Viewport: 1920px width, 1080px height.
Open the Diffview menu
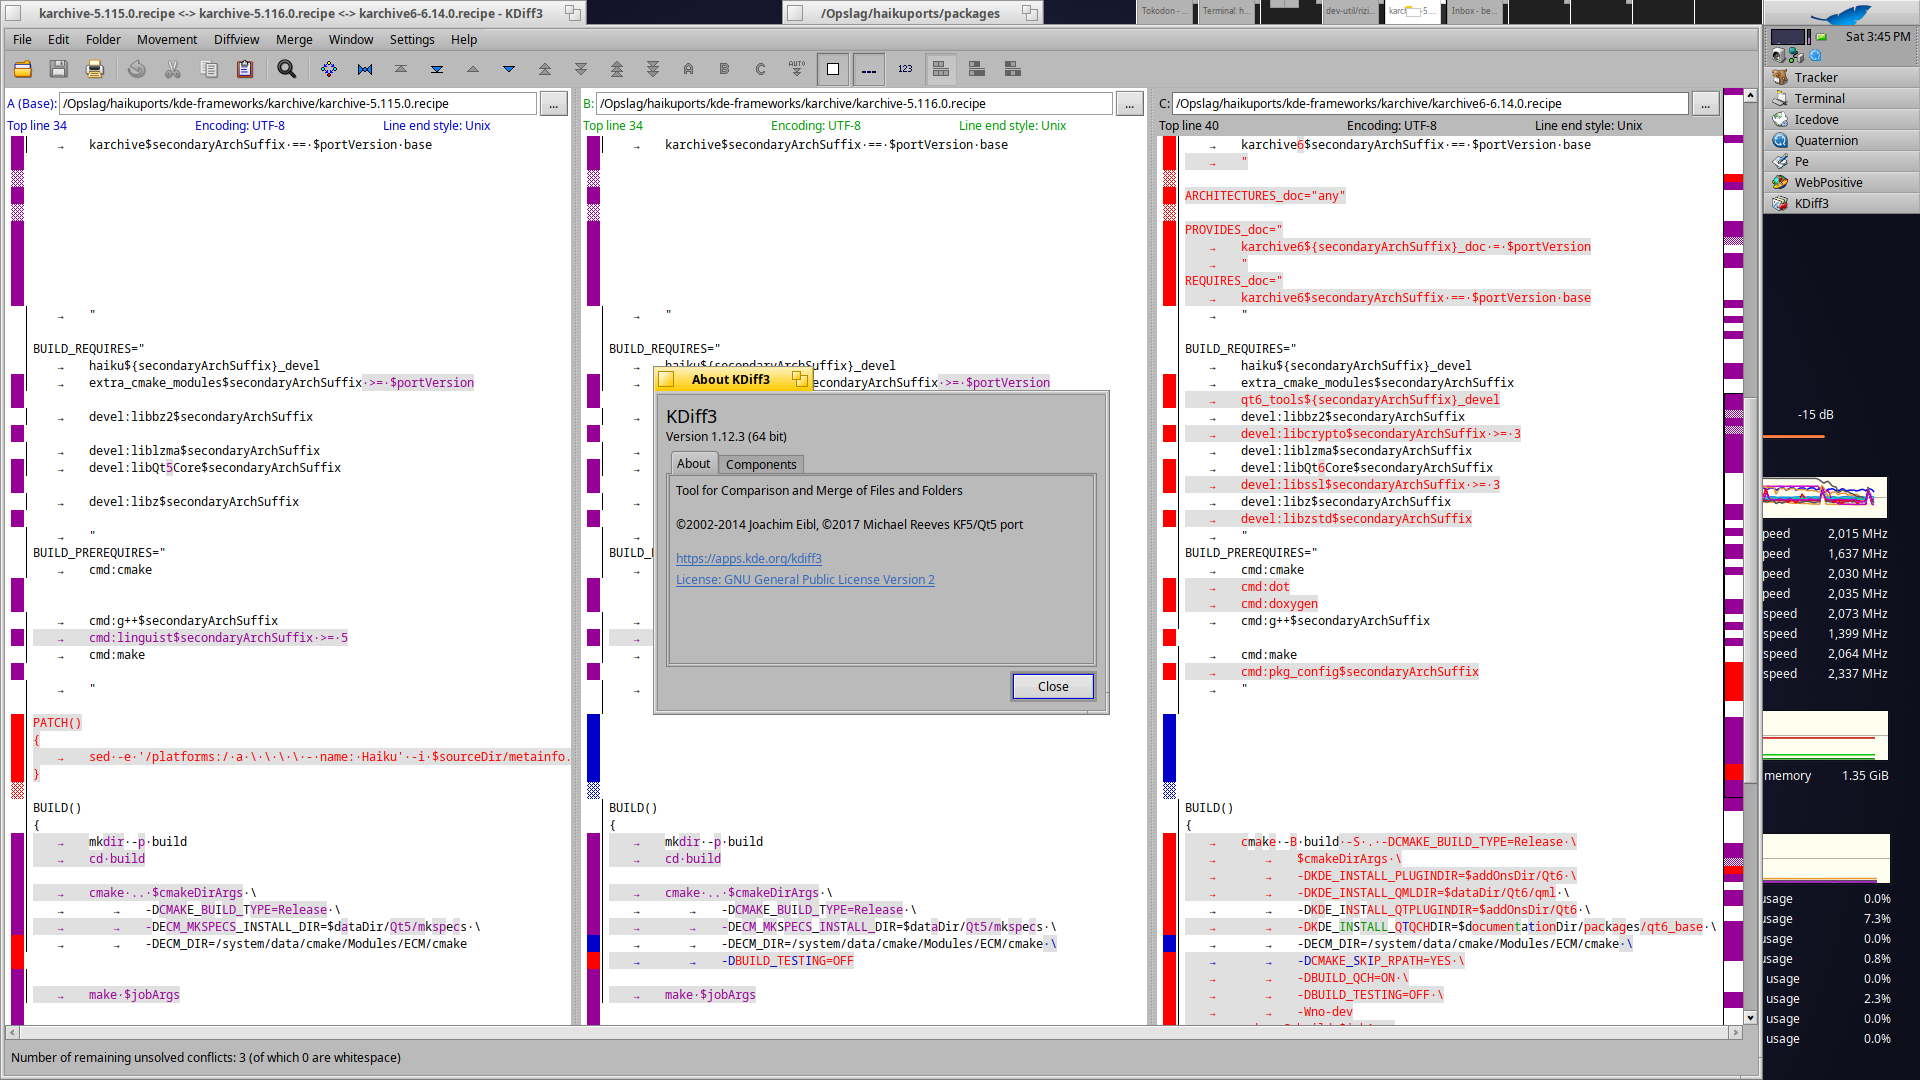coord(236,39)
